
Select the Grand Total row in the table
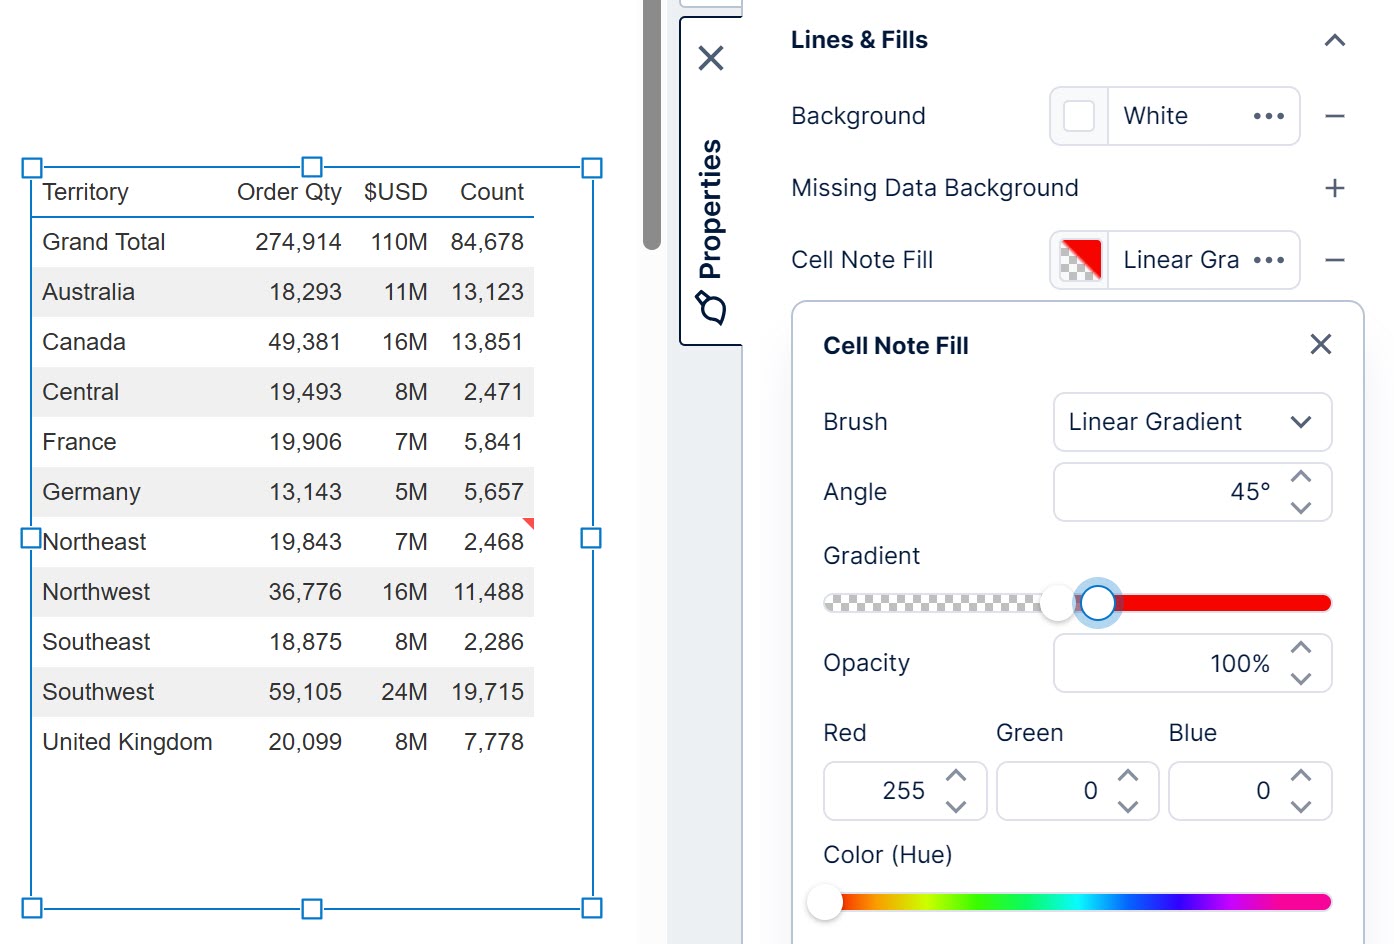coord(200,241)
